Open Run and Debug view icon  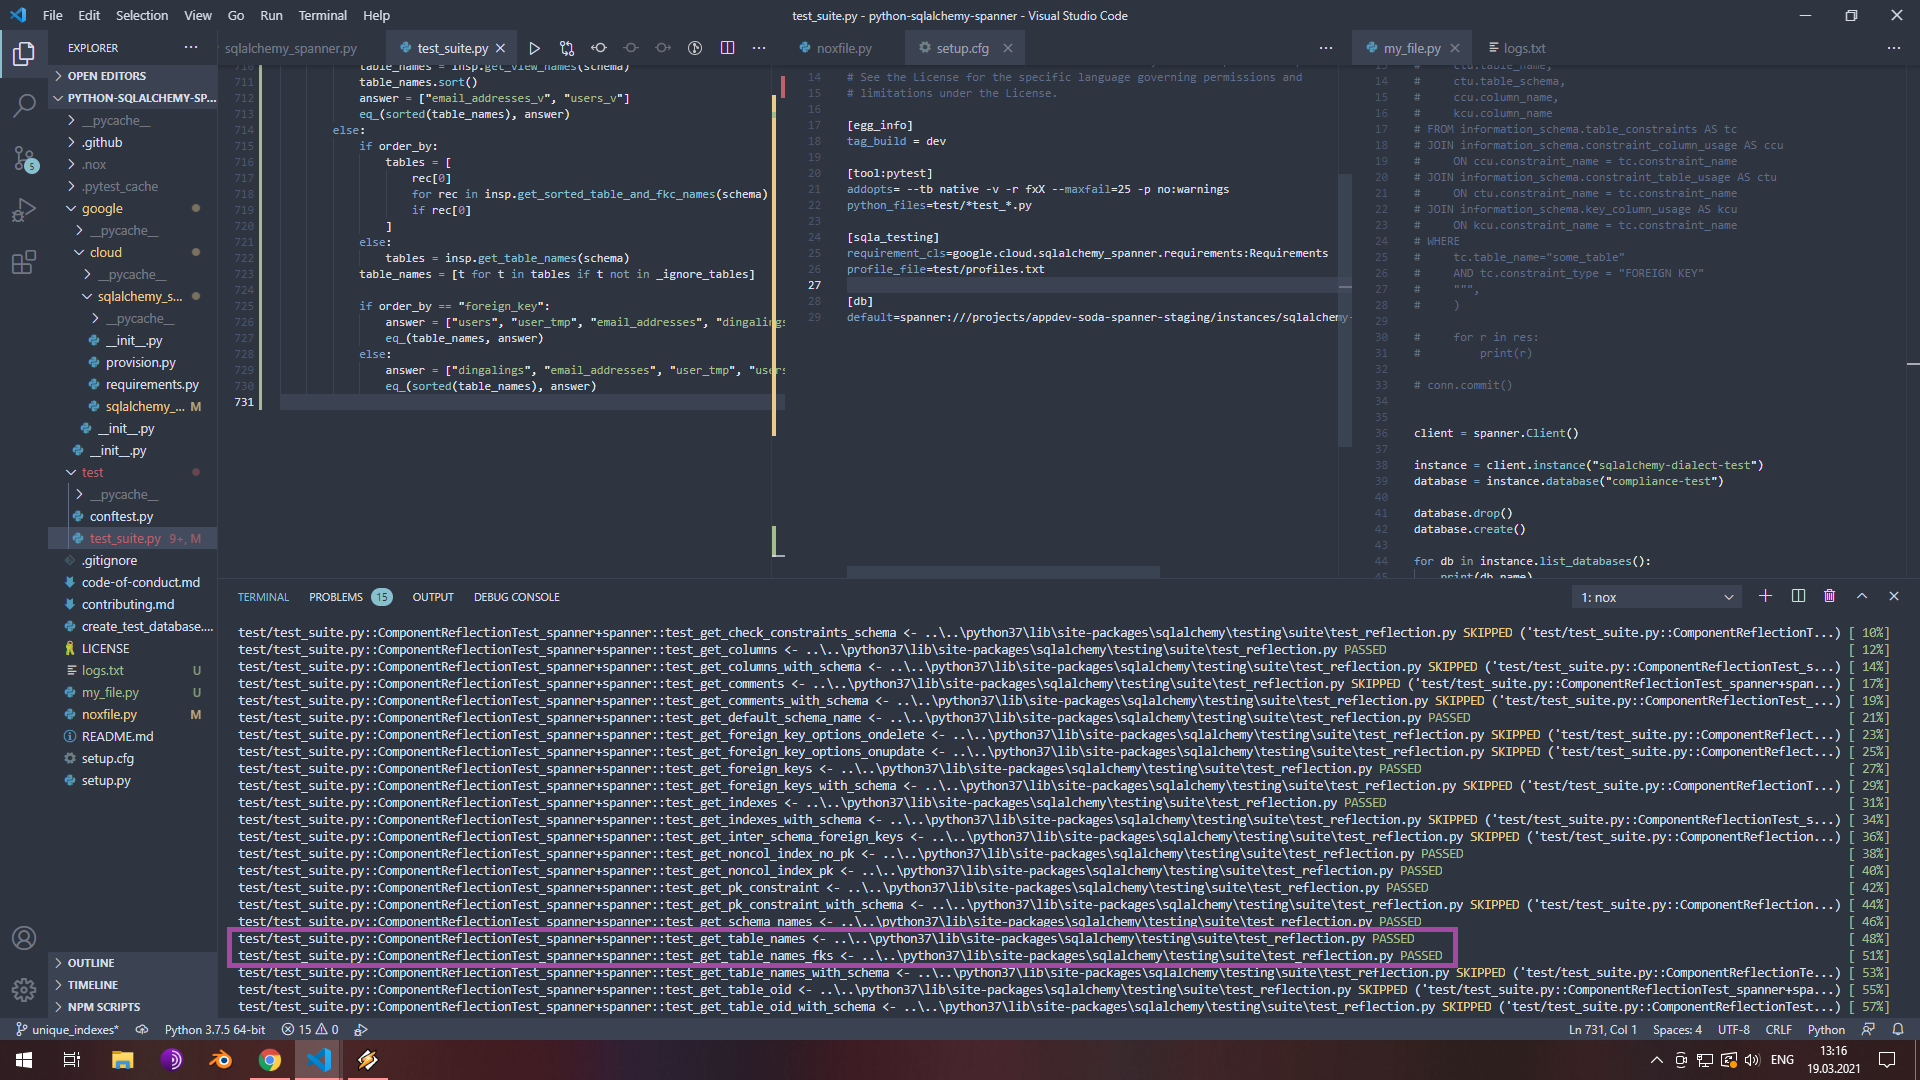pos(24,210)
